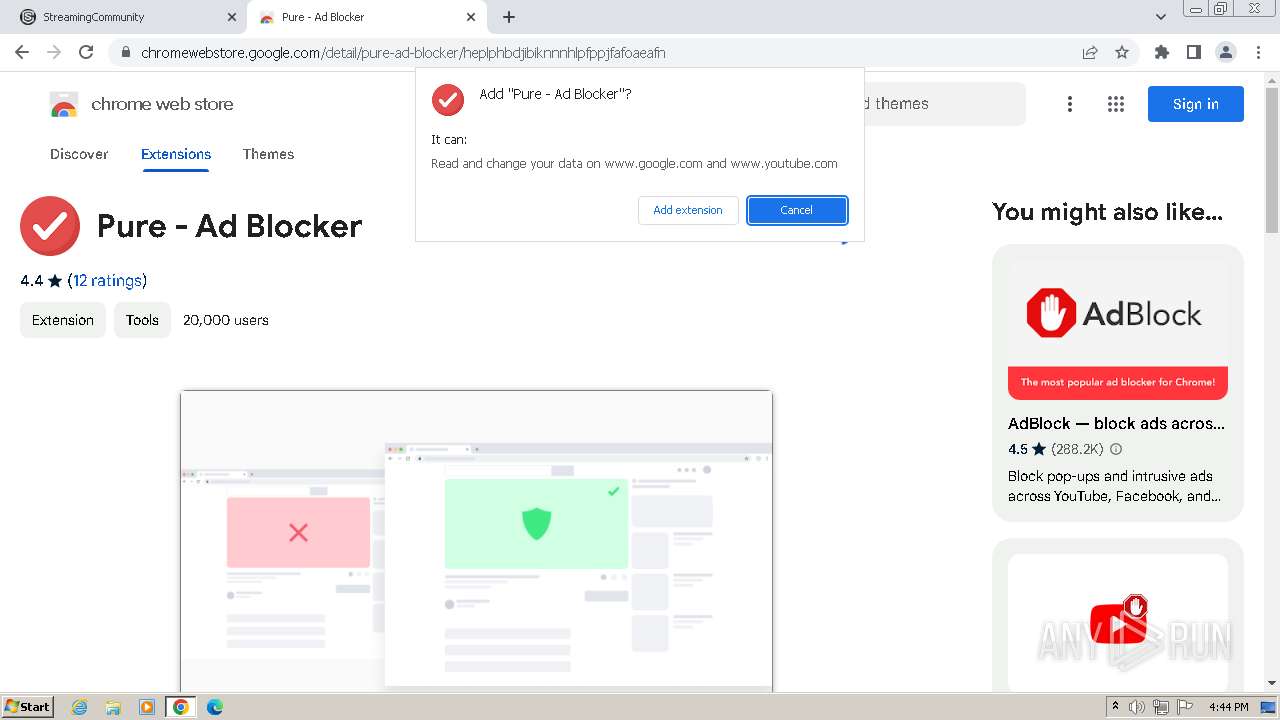The width and height of the screenshot is (1280, 720).
Task: Click the Pure - Ad Blocker logo icon
Action: [50, 226]
